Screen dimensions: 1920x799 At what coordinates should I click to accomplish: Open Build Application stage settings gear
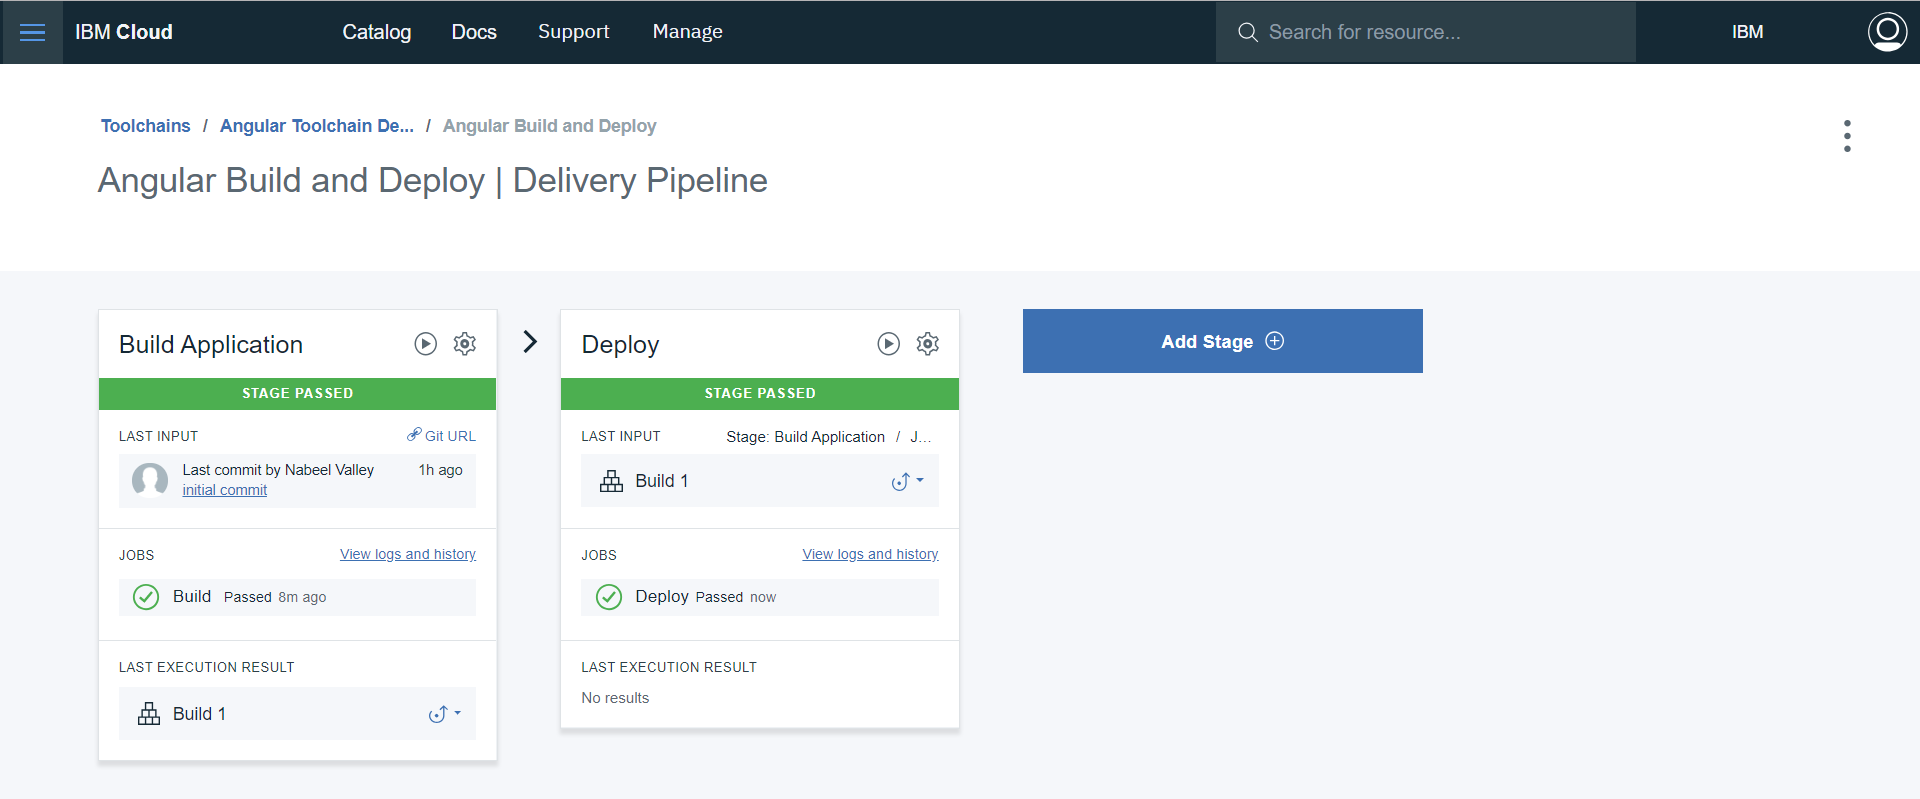[465, 344]
